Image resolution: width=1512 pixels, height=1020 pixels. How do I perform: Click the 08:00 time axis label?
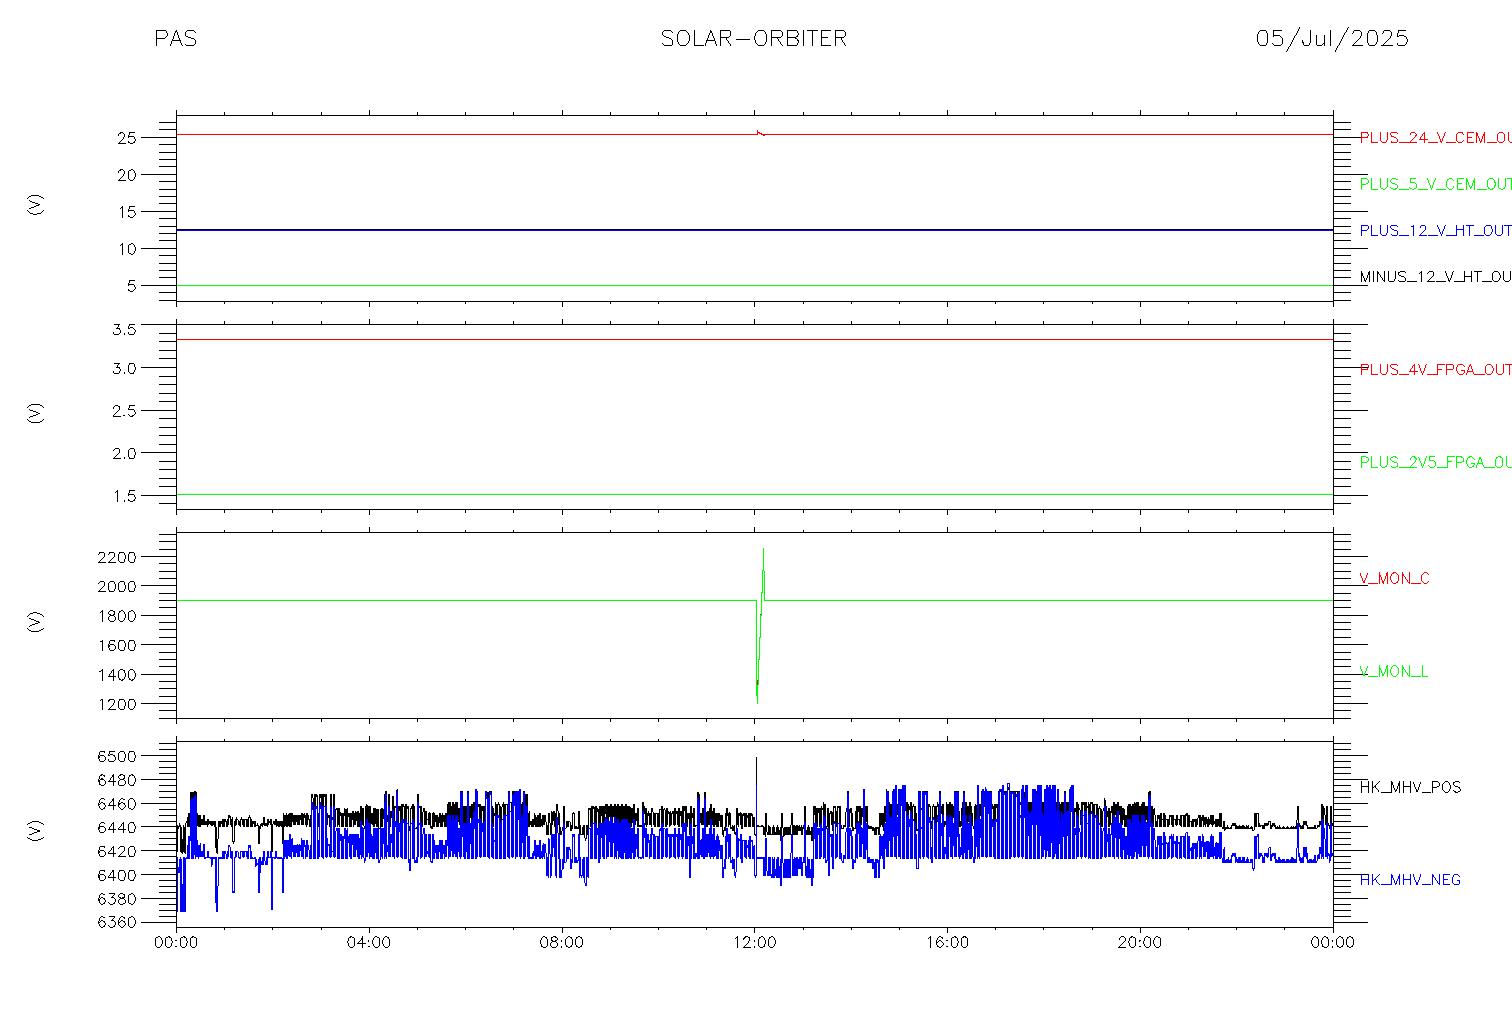coord(562,943)
